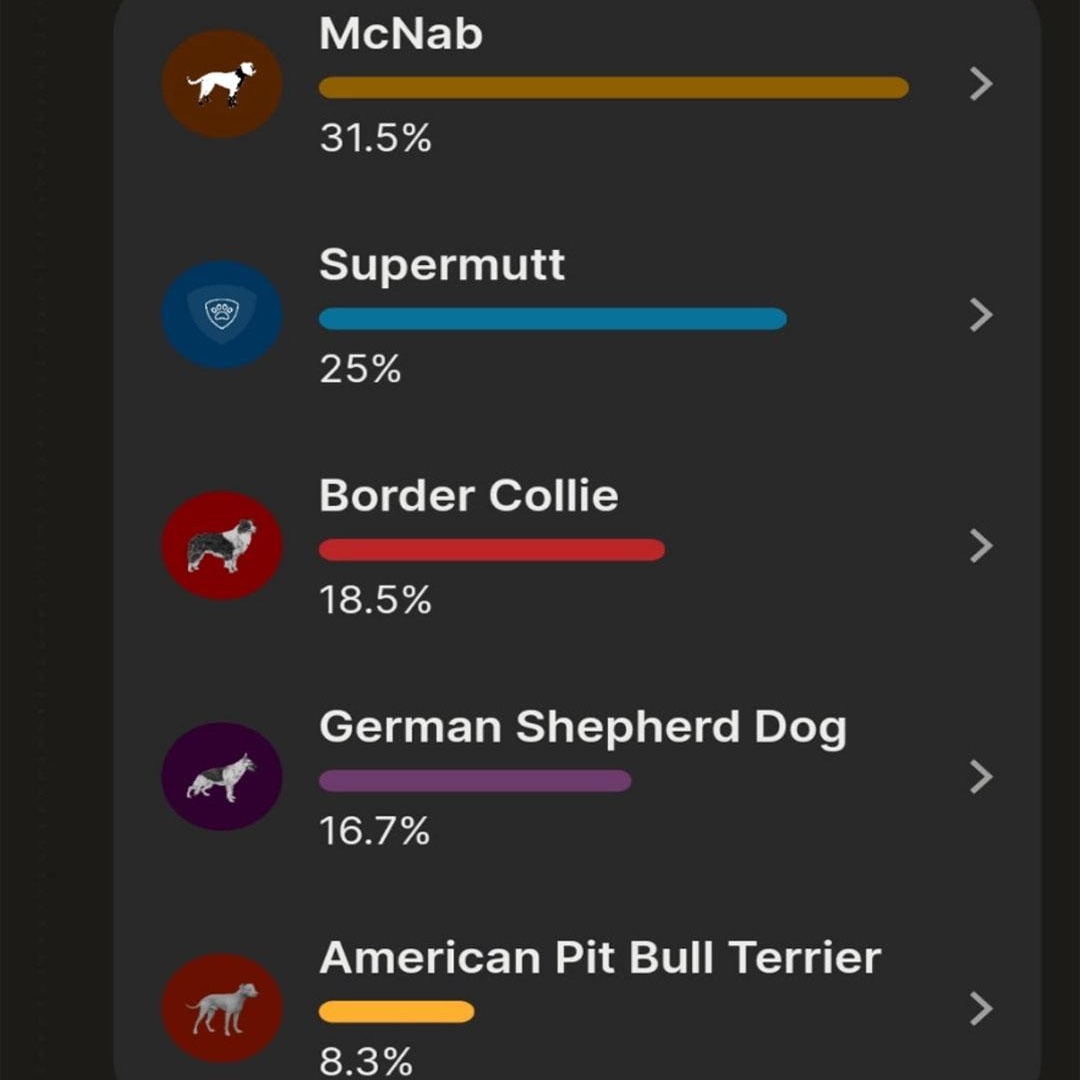Tap the American Pit Bull Terrier label
This screenshot has width=1080, height=1080.
click(601, 957)
